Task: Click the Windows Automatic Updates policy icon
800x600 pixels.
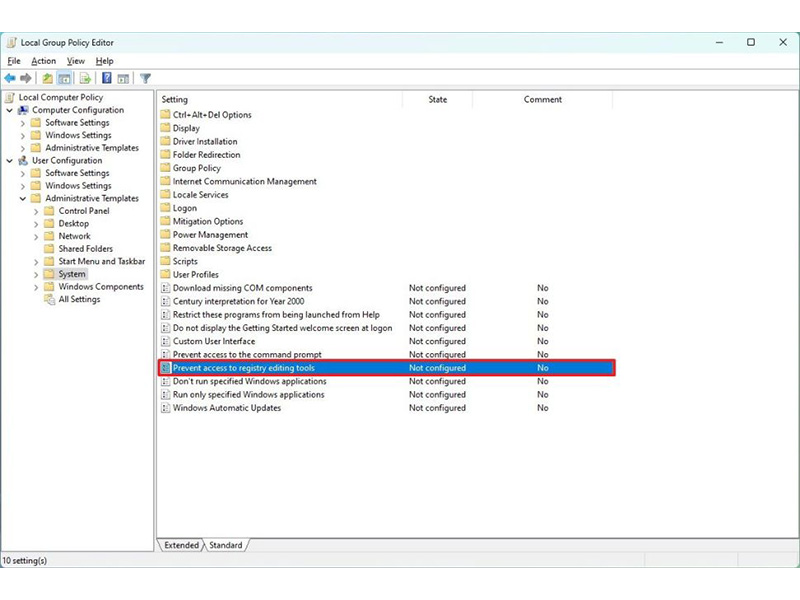Action: pyautogui.click(x=165, y=408)
